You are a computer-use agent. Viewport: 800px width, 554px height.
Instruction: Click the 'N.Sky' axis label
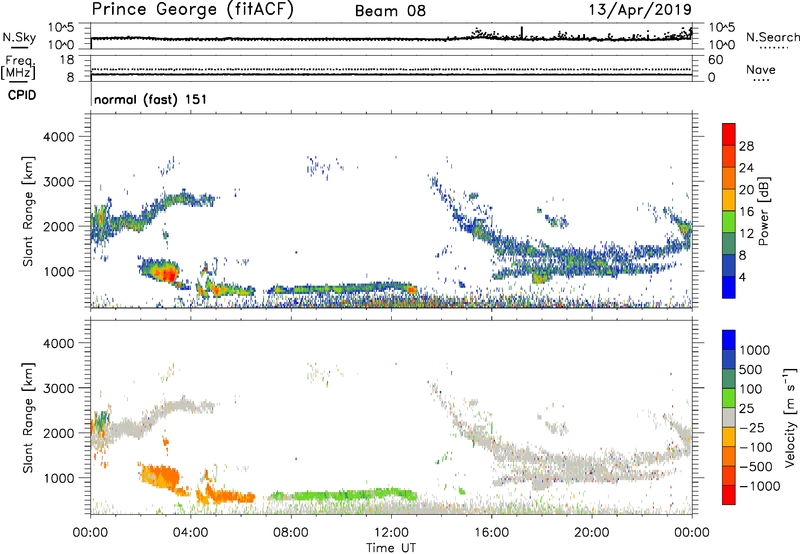pyautogui.click(x=19, y=37)
